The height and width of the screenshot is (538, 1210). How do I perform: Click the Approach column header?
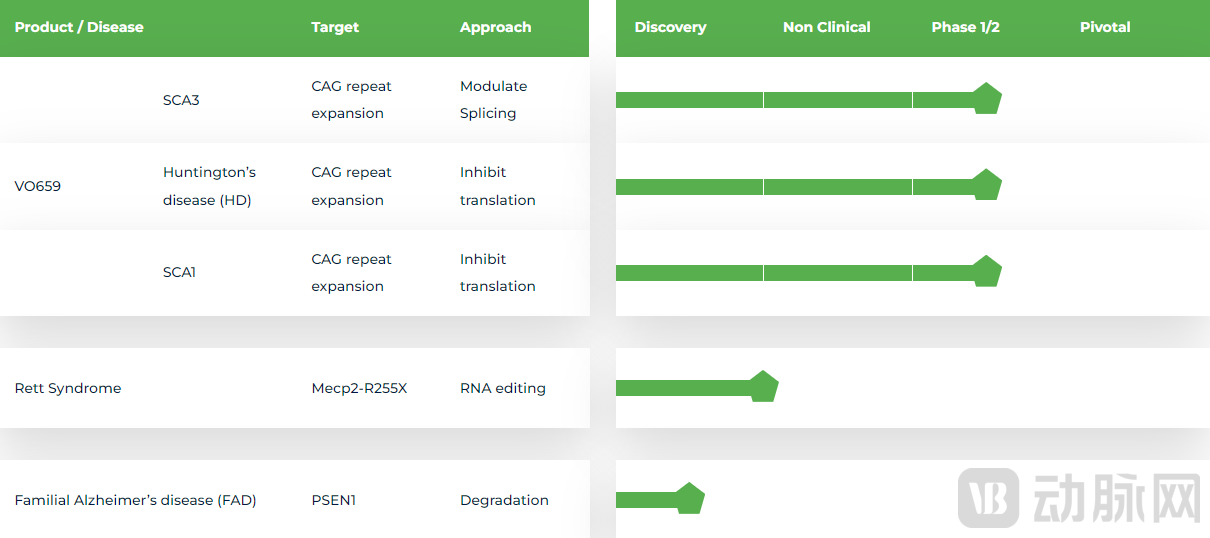(495, 27)
